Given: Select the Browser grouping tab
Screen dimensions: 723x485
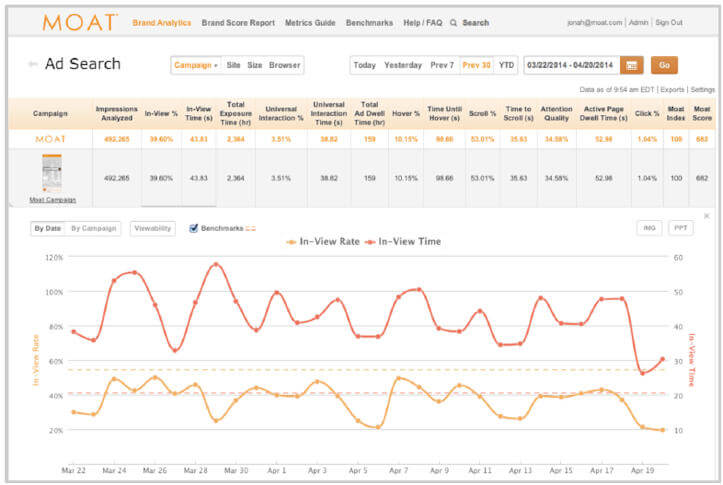Looking at the screenshot, I should (284, 65).
